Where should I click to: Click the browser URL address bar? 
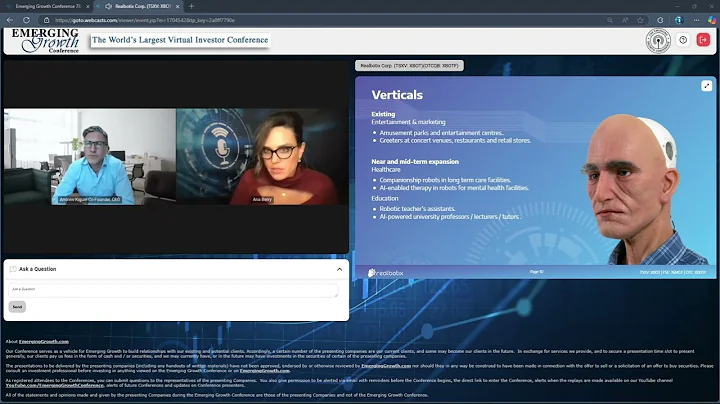pyautogui.click(x=321, y=20)
